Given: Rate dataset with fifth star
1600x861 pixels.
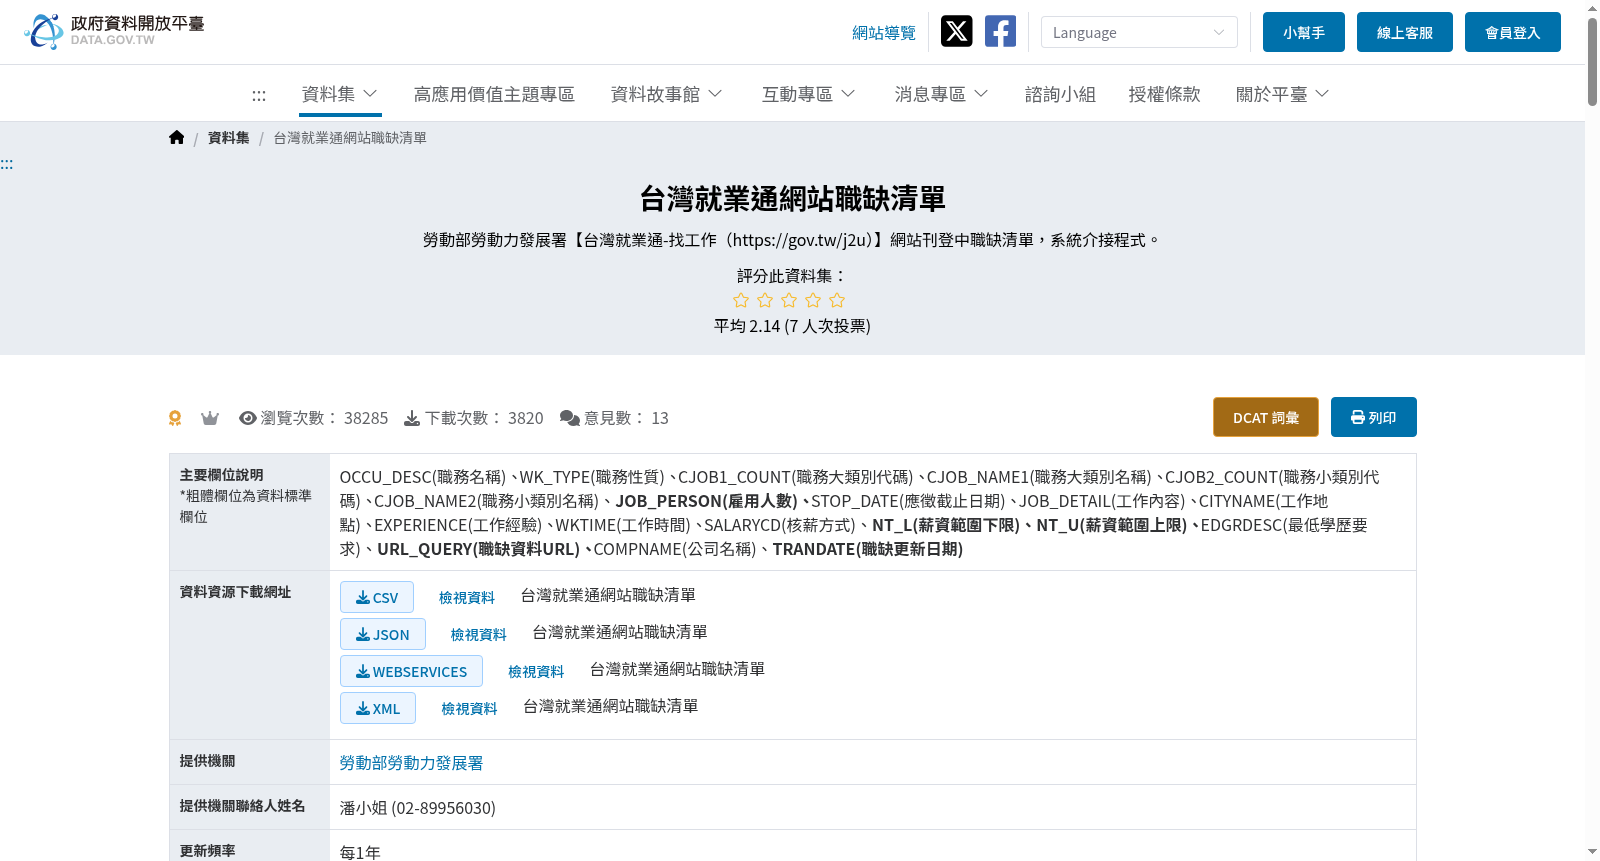Looking at the screenshot, I should (837, 300).
